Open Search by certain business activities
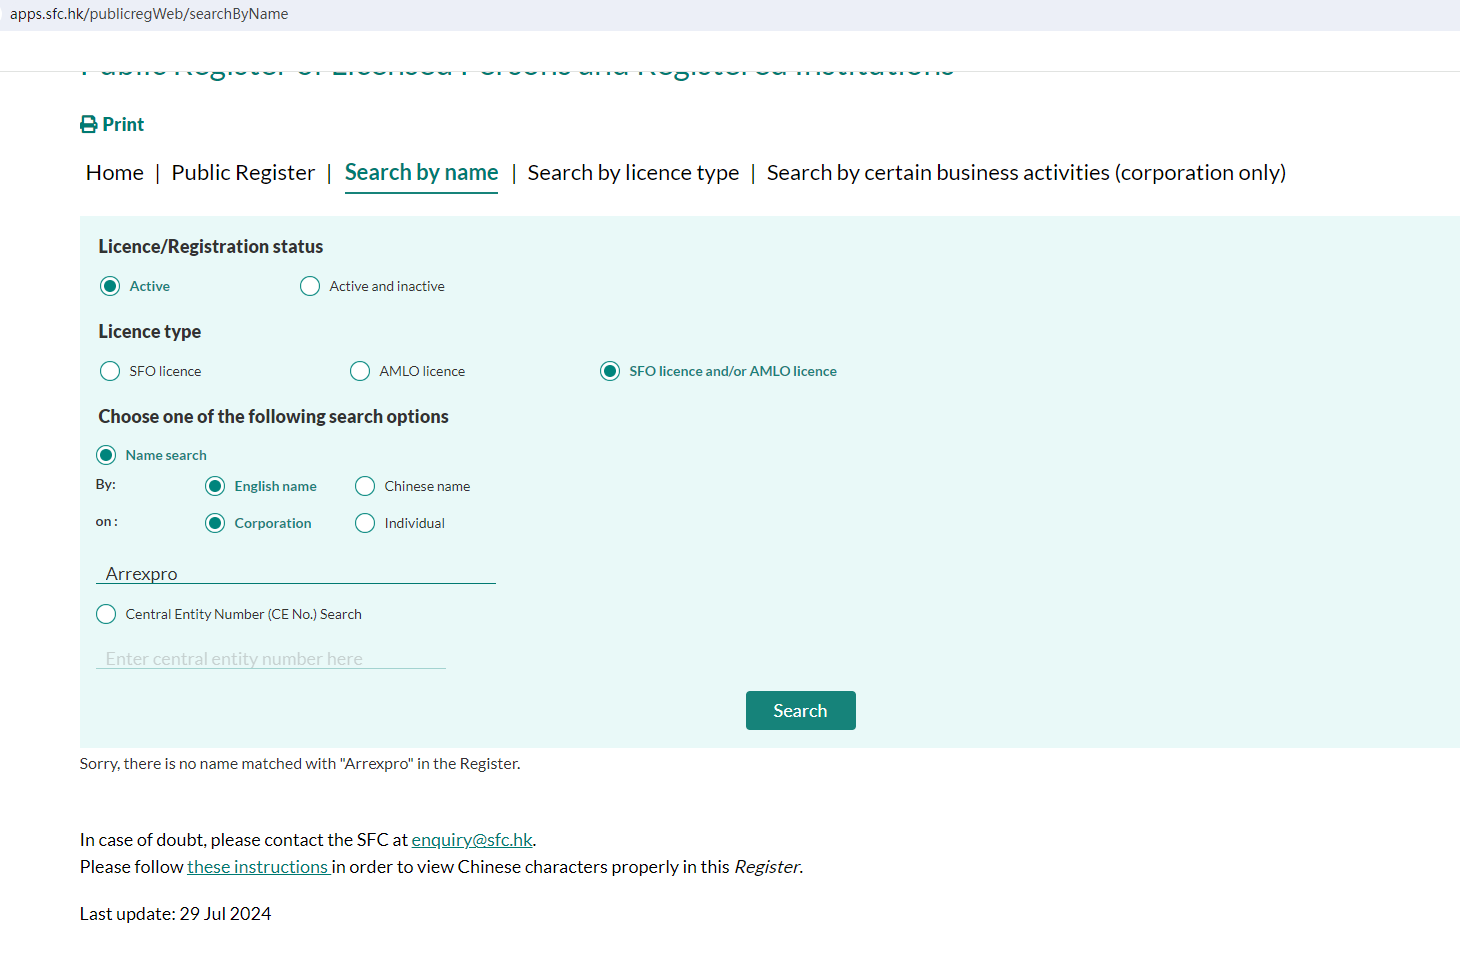 click(x=1026, y=173)
